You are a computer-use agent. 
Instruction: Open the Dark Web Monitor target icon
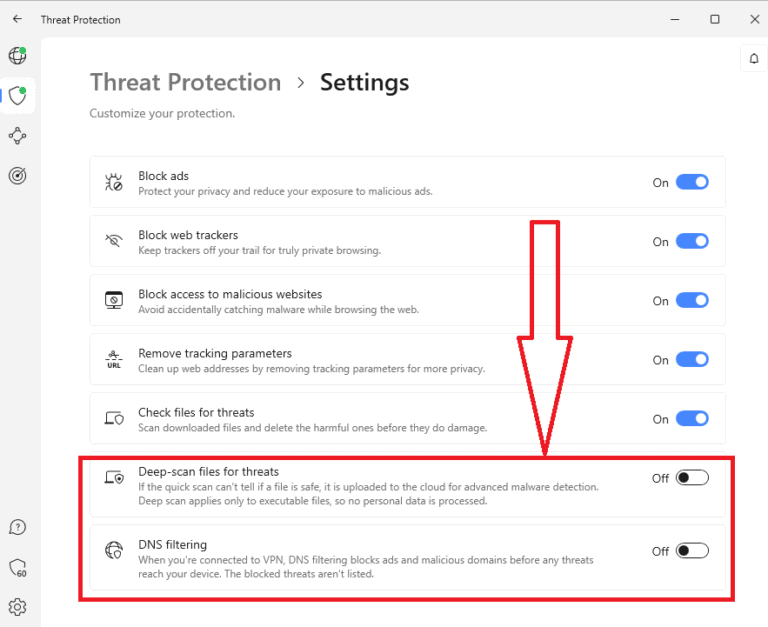coord(17,175)
